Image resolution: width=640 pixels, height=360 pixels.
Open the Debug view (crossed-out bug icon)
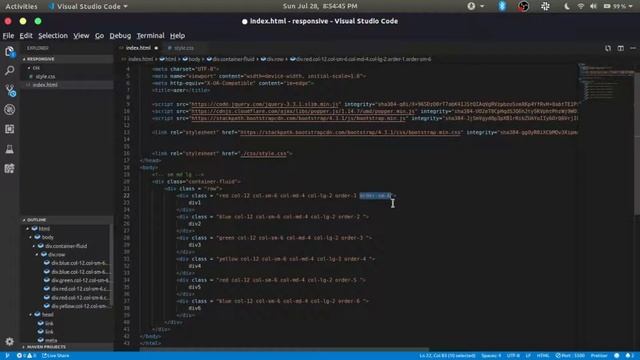[x=9, y=109]
